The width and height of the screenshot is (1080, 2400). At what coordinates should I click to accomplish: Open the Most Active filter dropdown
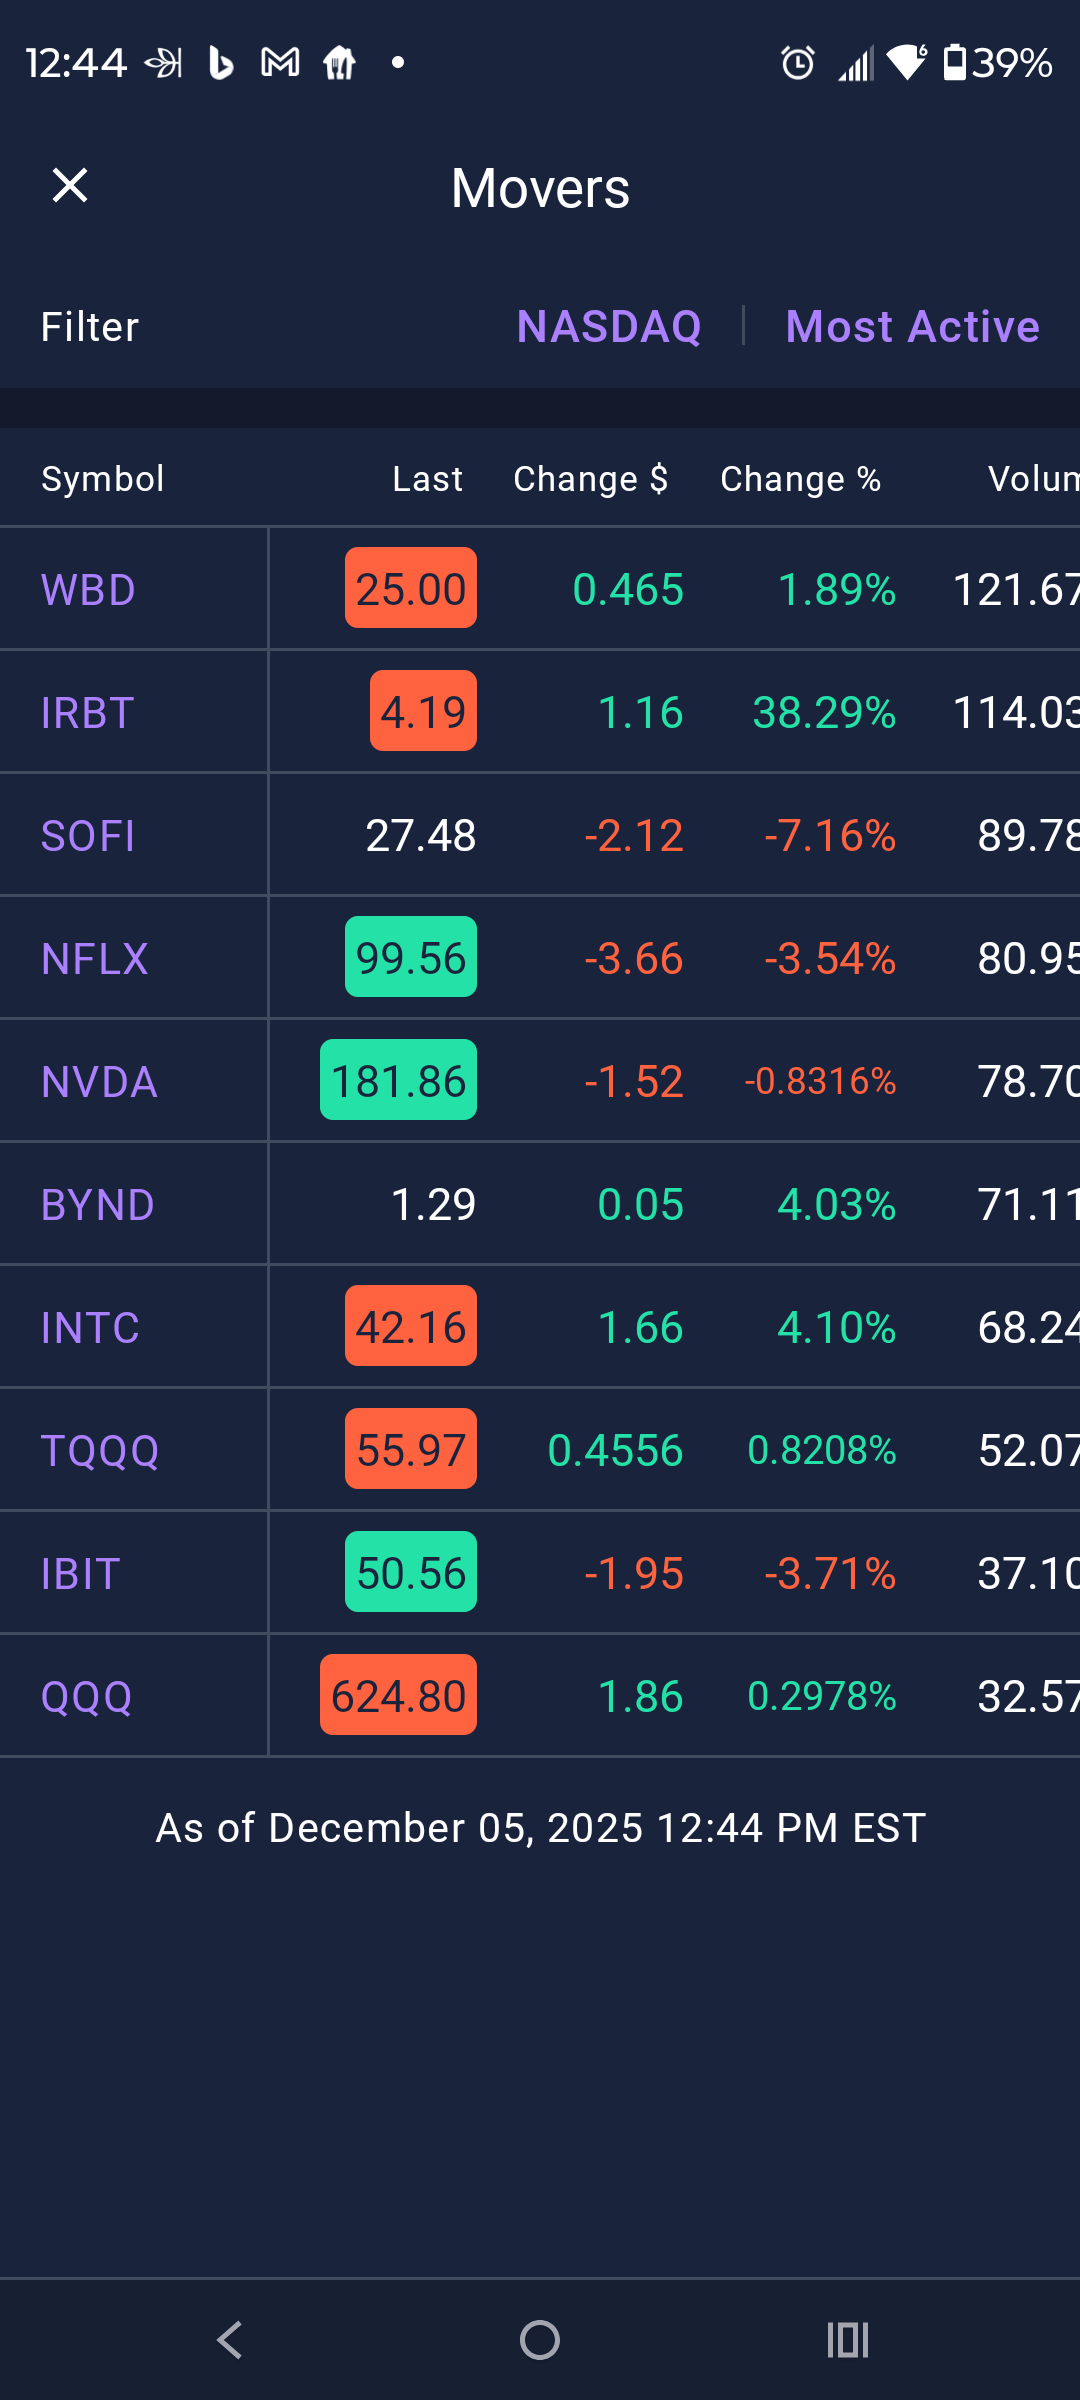[912, 327]
